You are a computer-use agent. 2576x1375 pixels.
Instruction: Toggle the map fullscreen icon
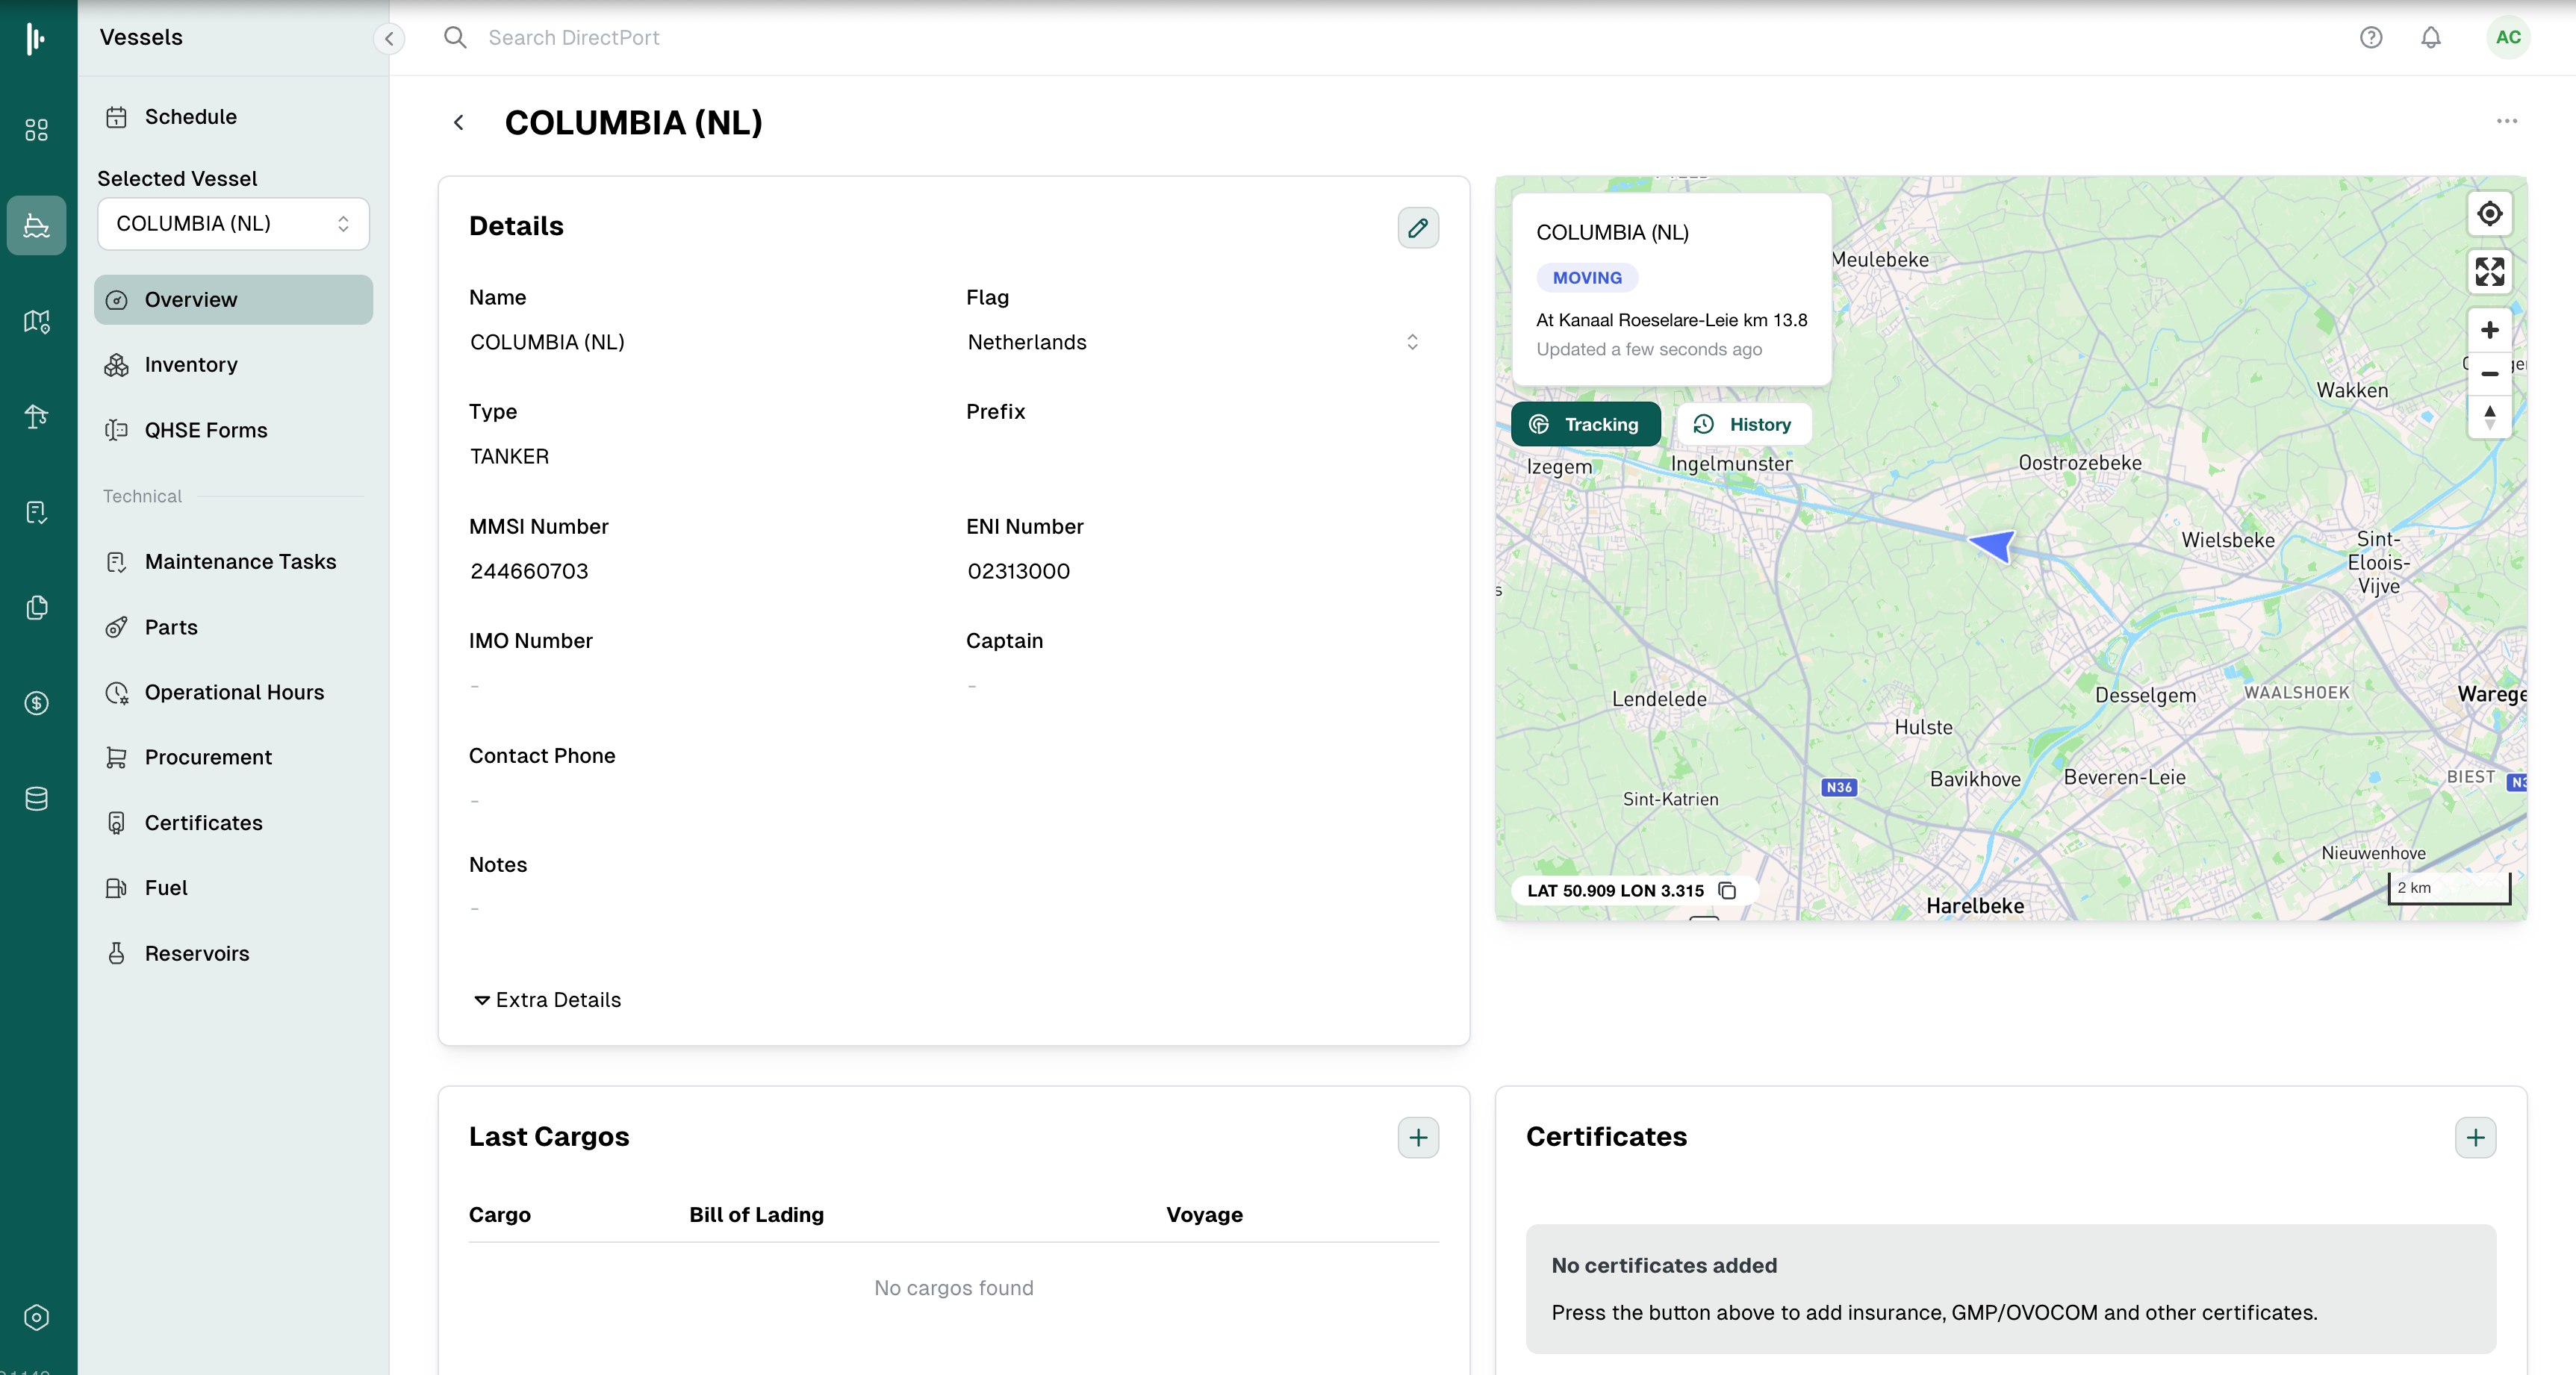pos(2489,271)
